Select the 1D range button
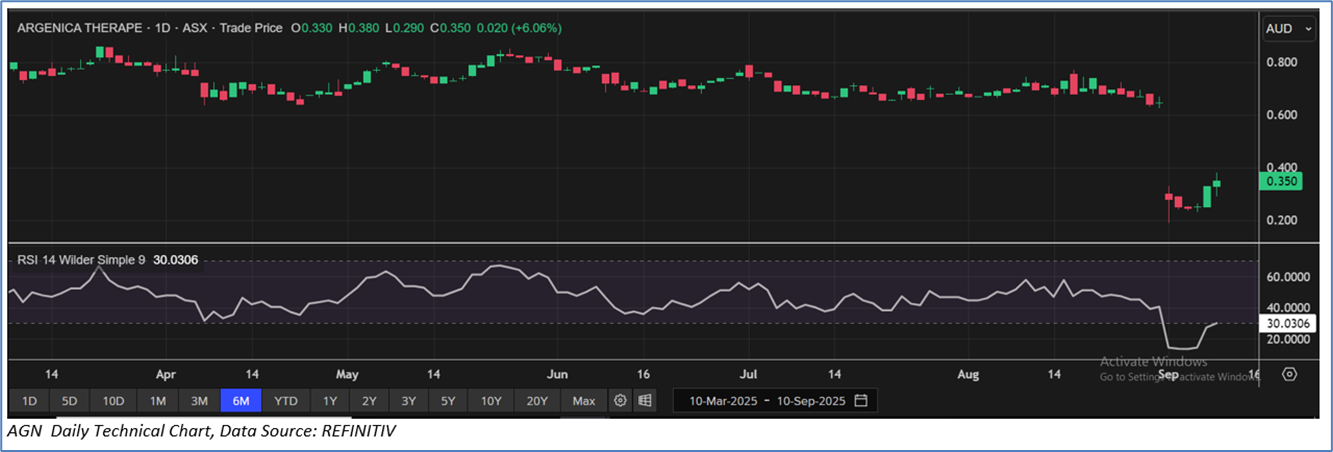Screen dimensions: 1333x452 tap(30, 401)
